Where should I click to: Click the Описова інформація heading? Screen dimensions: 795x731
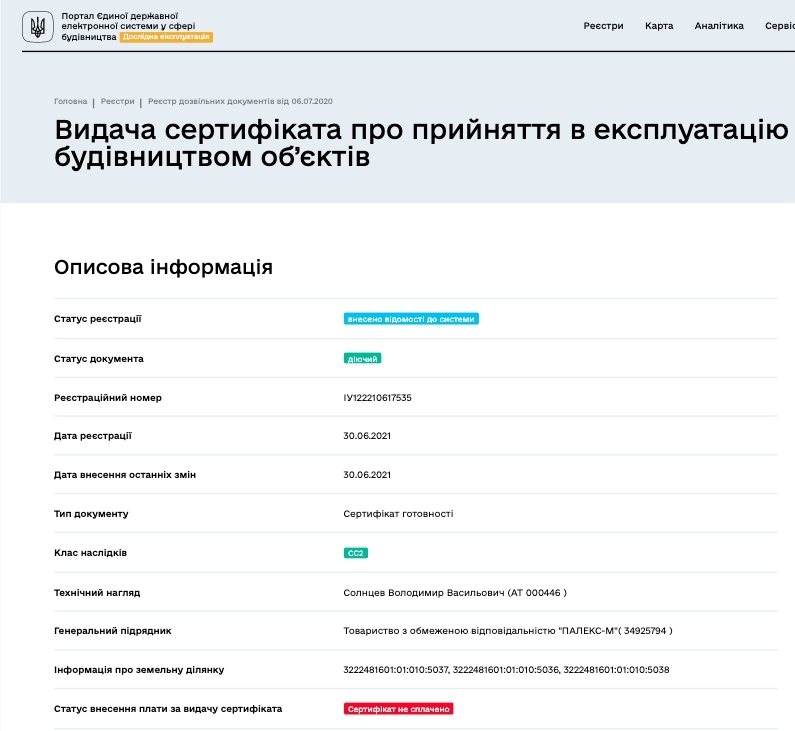pos(163,267)
